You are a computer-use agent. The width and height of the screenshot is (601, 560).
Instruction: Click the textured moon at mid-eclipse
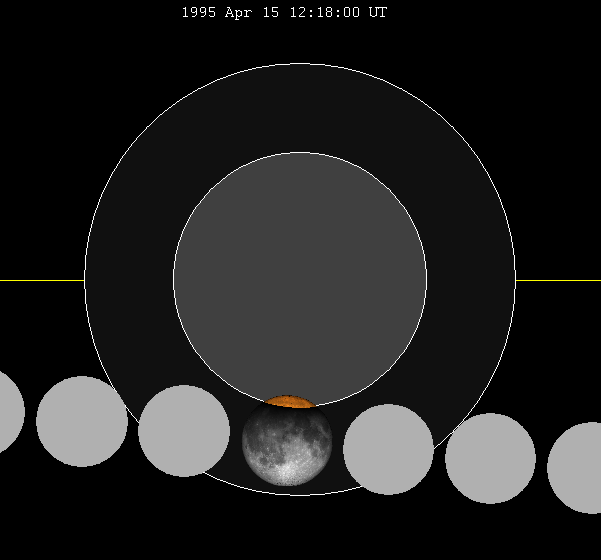pos(287,441)
